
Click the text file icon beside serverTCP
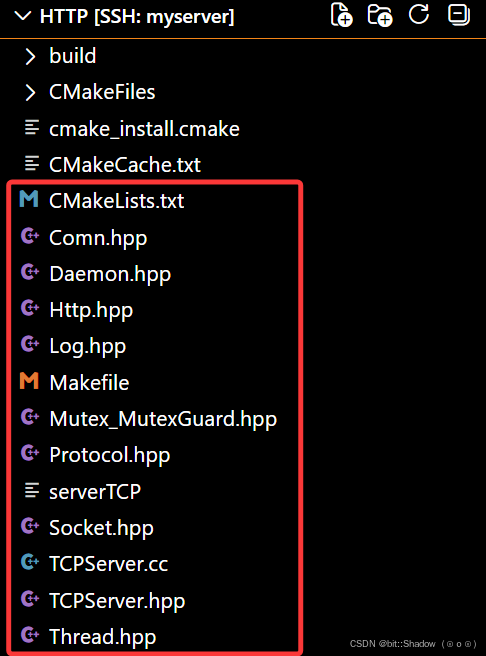tap(31, 490)
